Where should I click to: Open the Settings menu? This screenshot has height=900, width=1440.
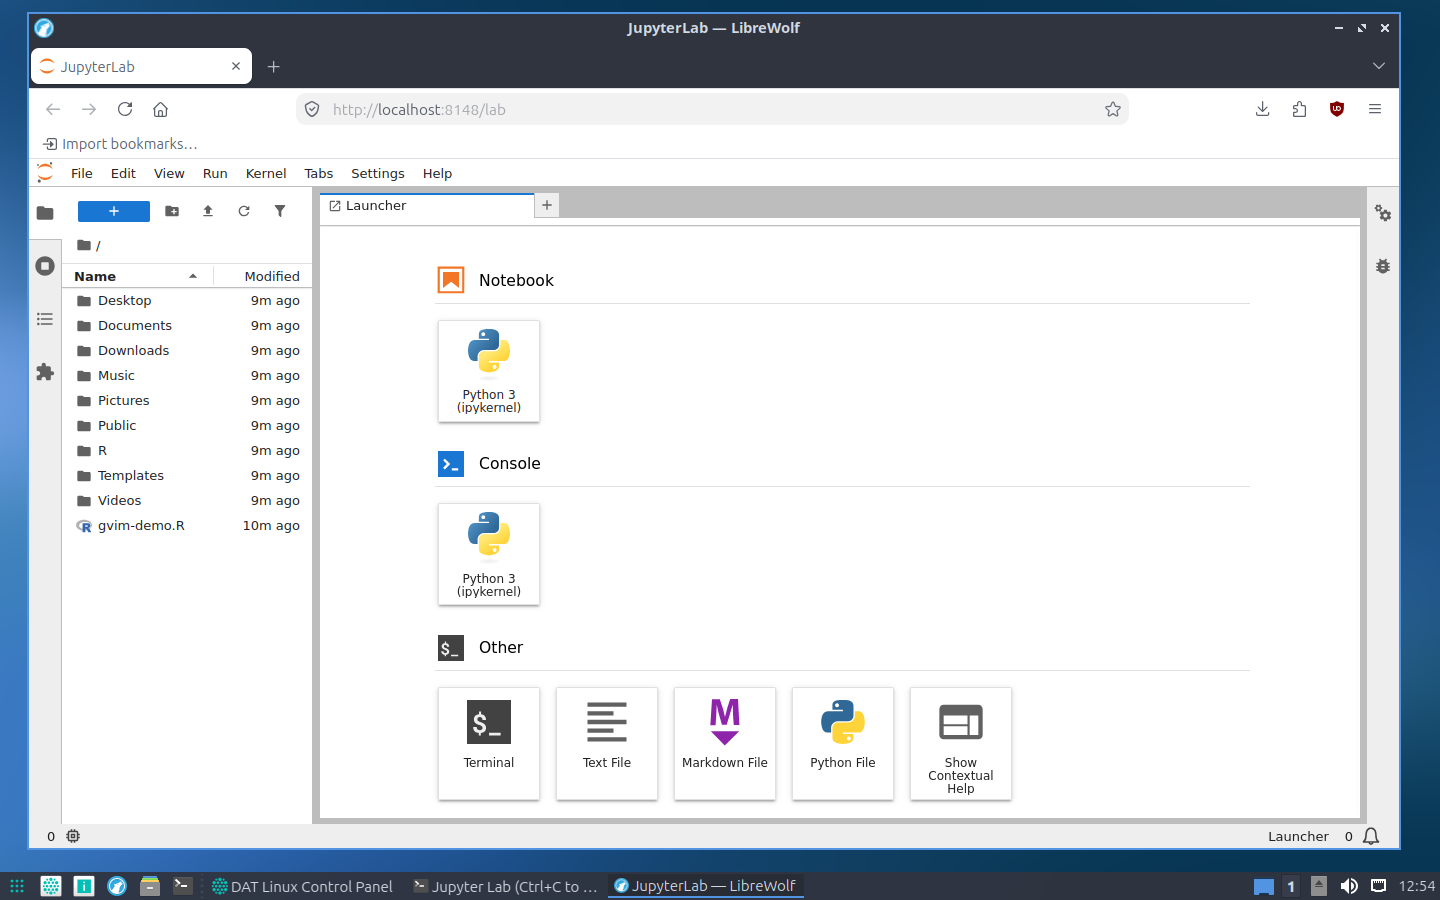[378, 173]
